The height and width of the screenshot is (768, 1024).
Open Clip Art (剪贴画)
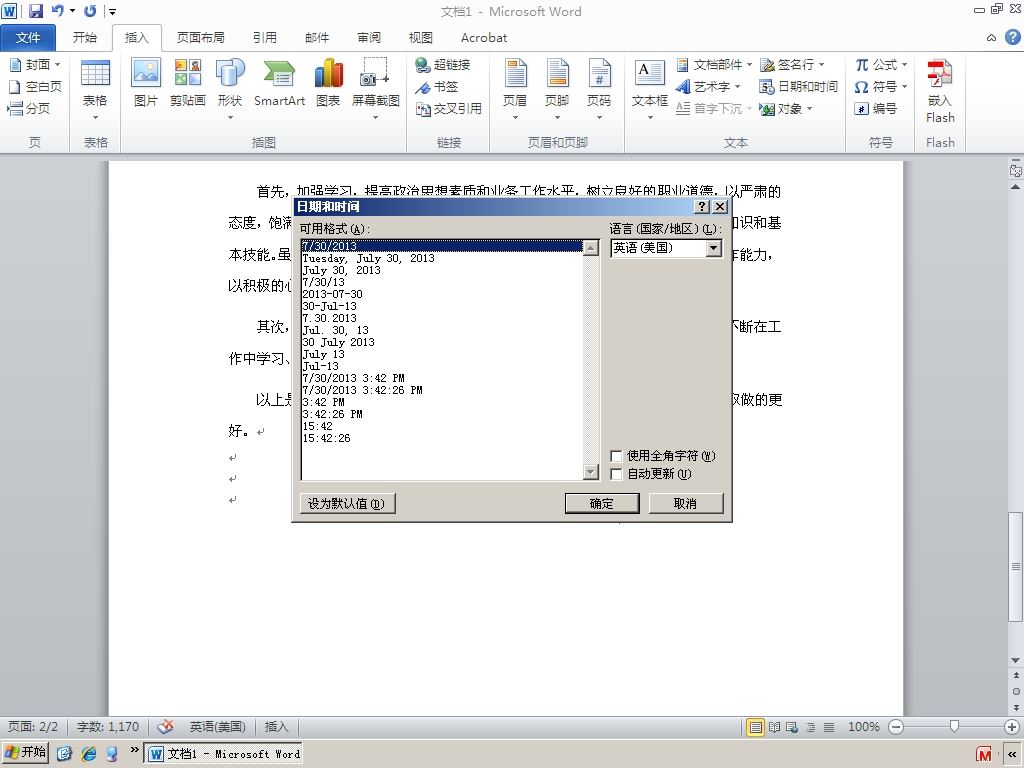coord(187,82)
